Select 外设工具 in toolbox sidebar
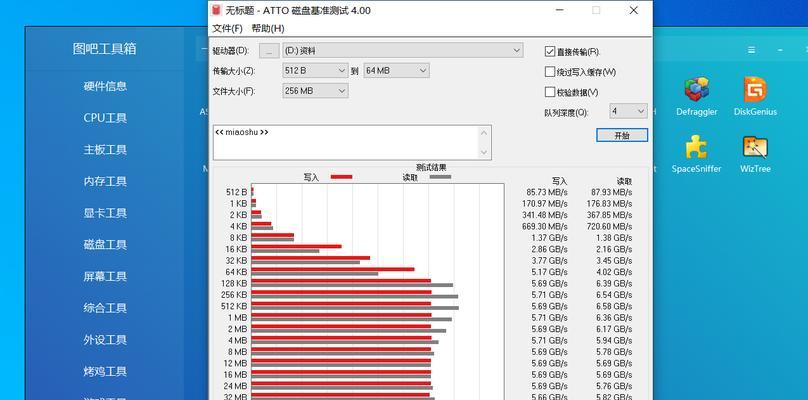The height and width of the screenshot is (400, 808). [x=105, y=340]
